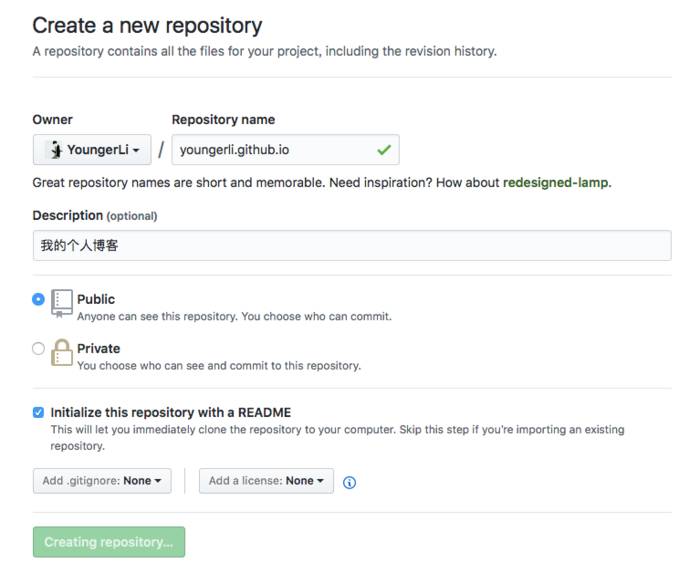Click the green checkmark in repository name field
Screen dimensions: 700x573
(384, 150)
